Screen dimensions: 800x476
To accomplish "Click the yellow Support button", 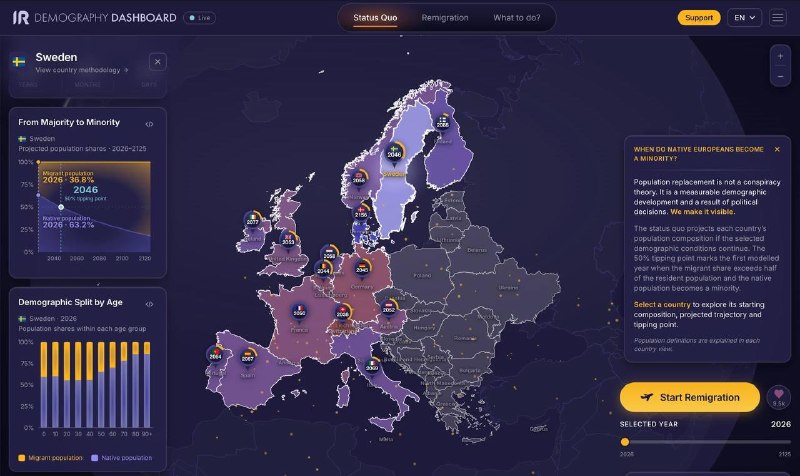I will (698, 18).
